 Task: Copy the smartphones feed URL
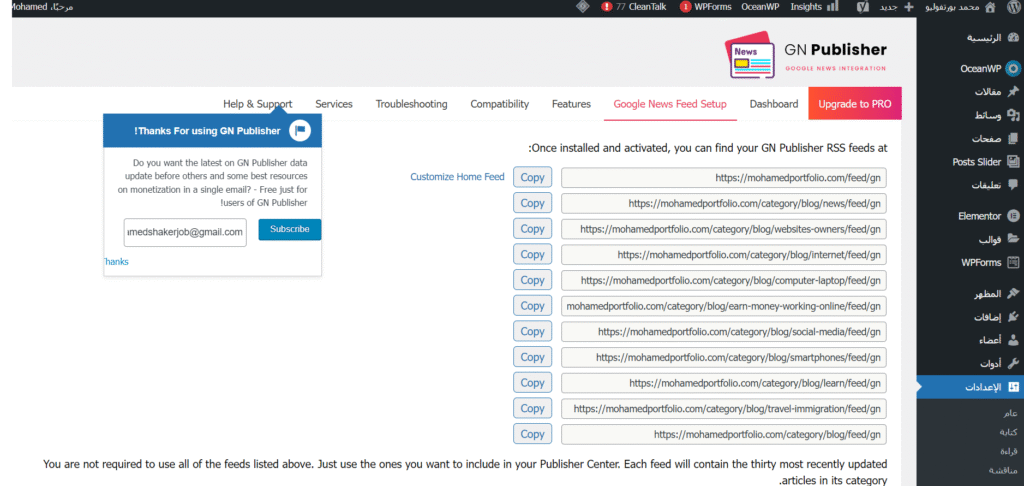tap(532, 357)
